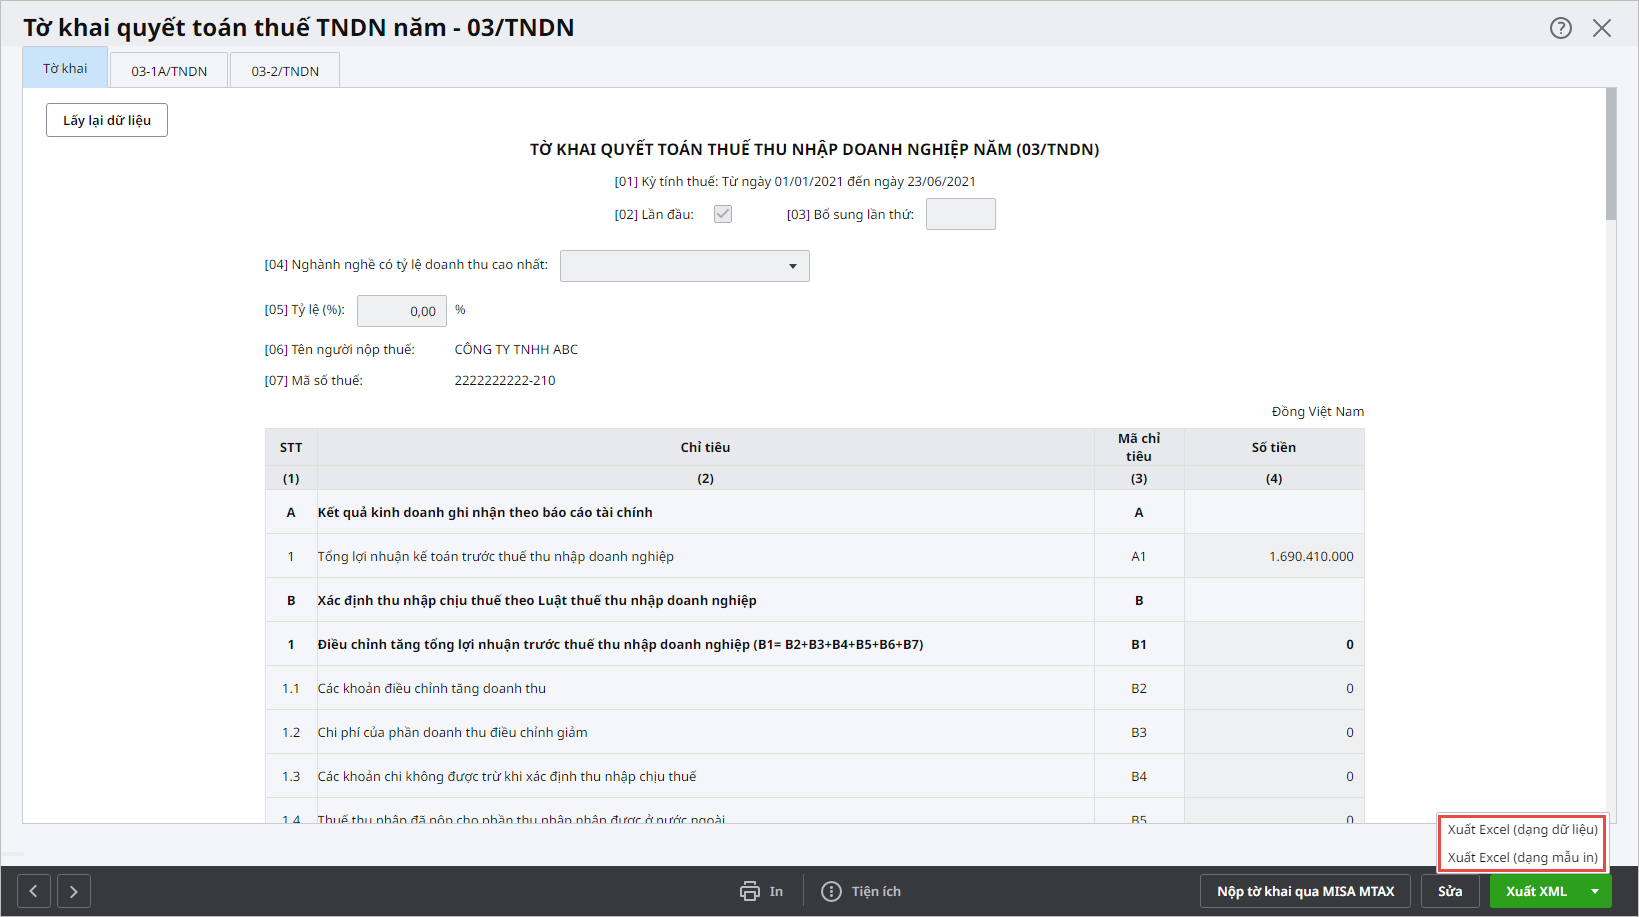This screenshot has height=917, width=1639.
Task: Go to previous record arrow
Action: click(33, 891)
